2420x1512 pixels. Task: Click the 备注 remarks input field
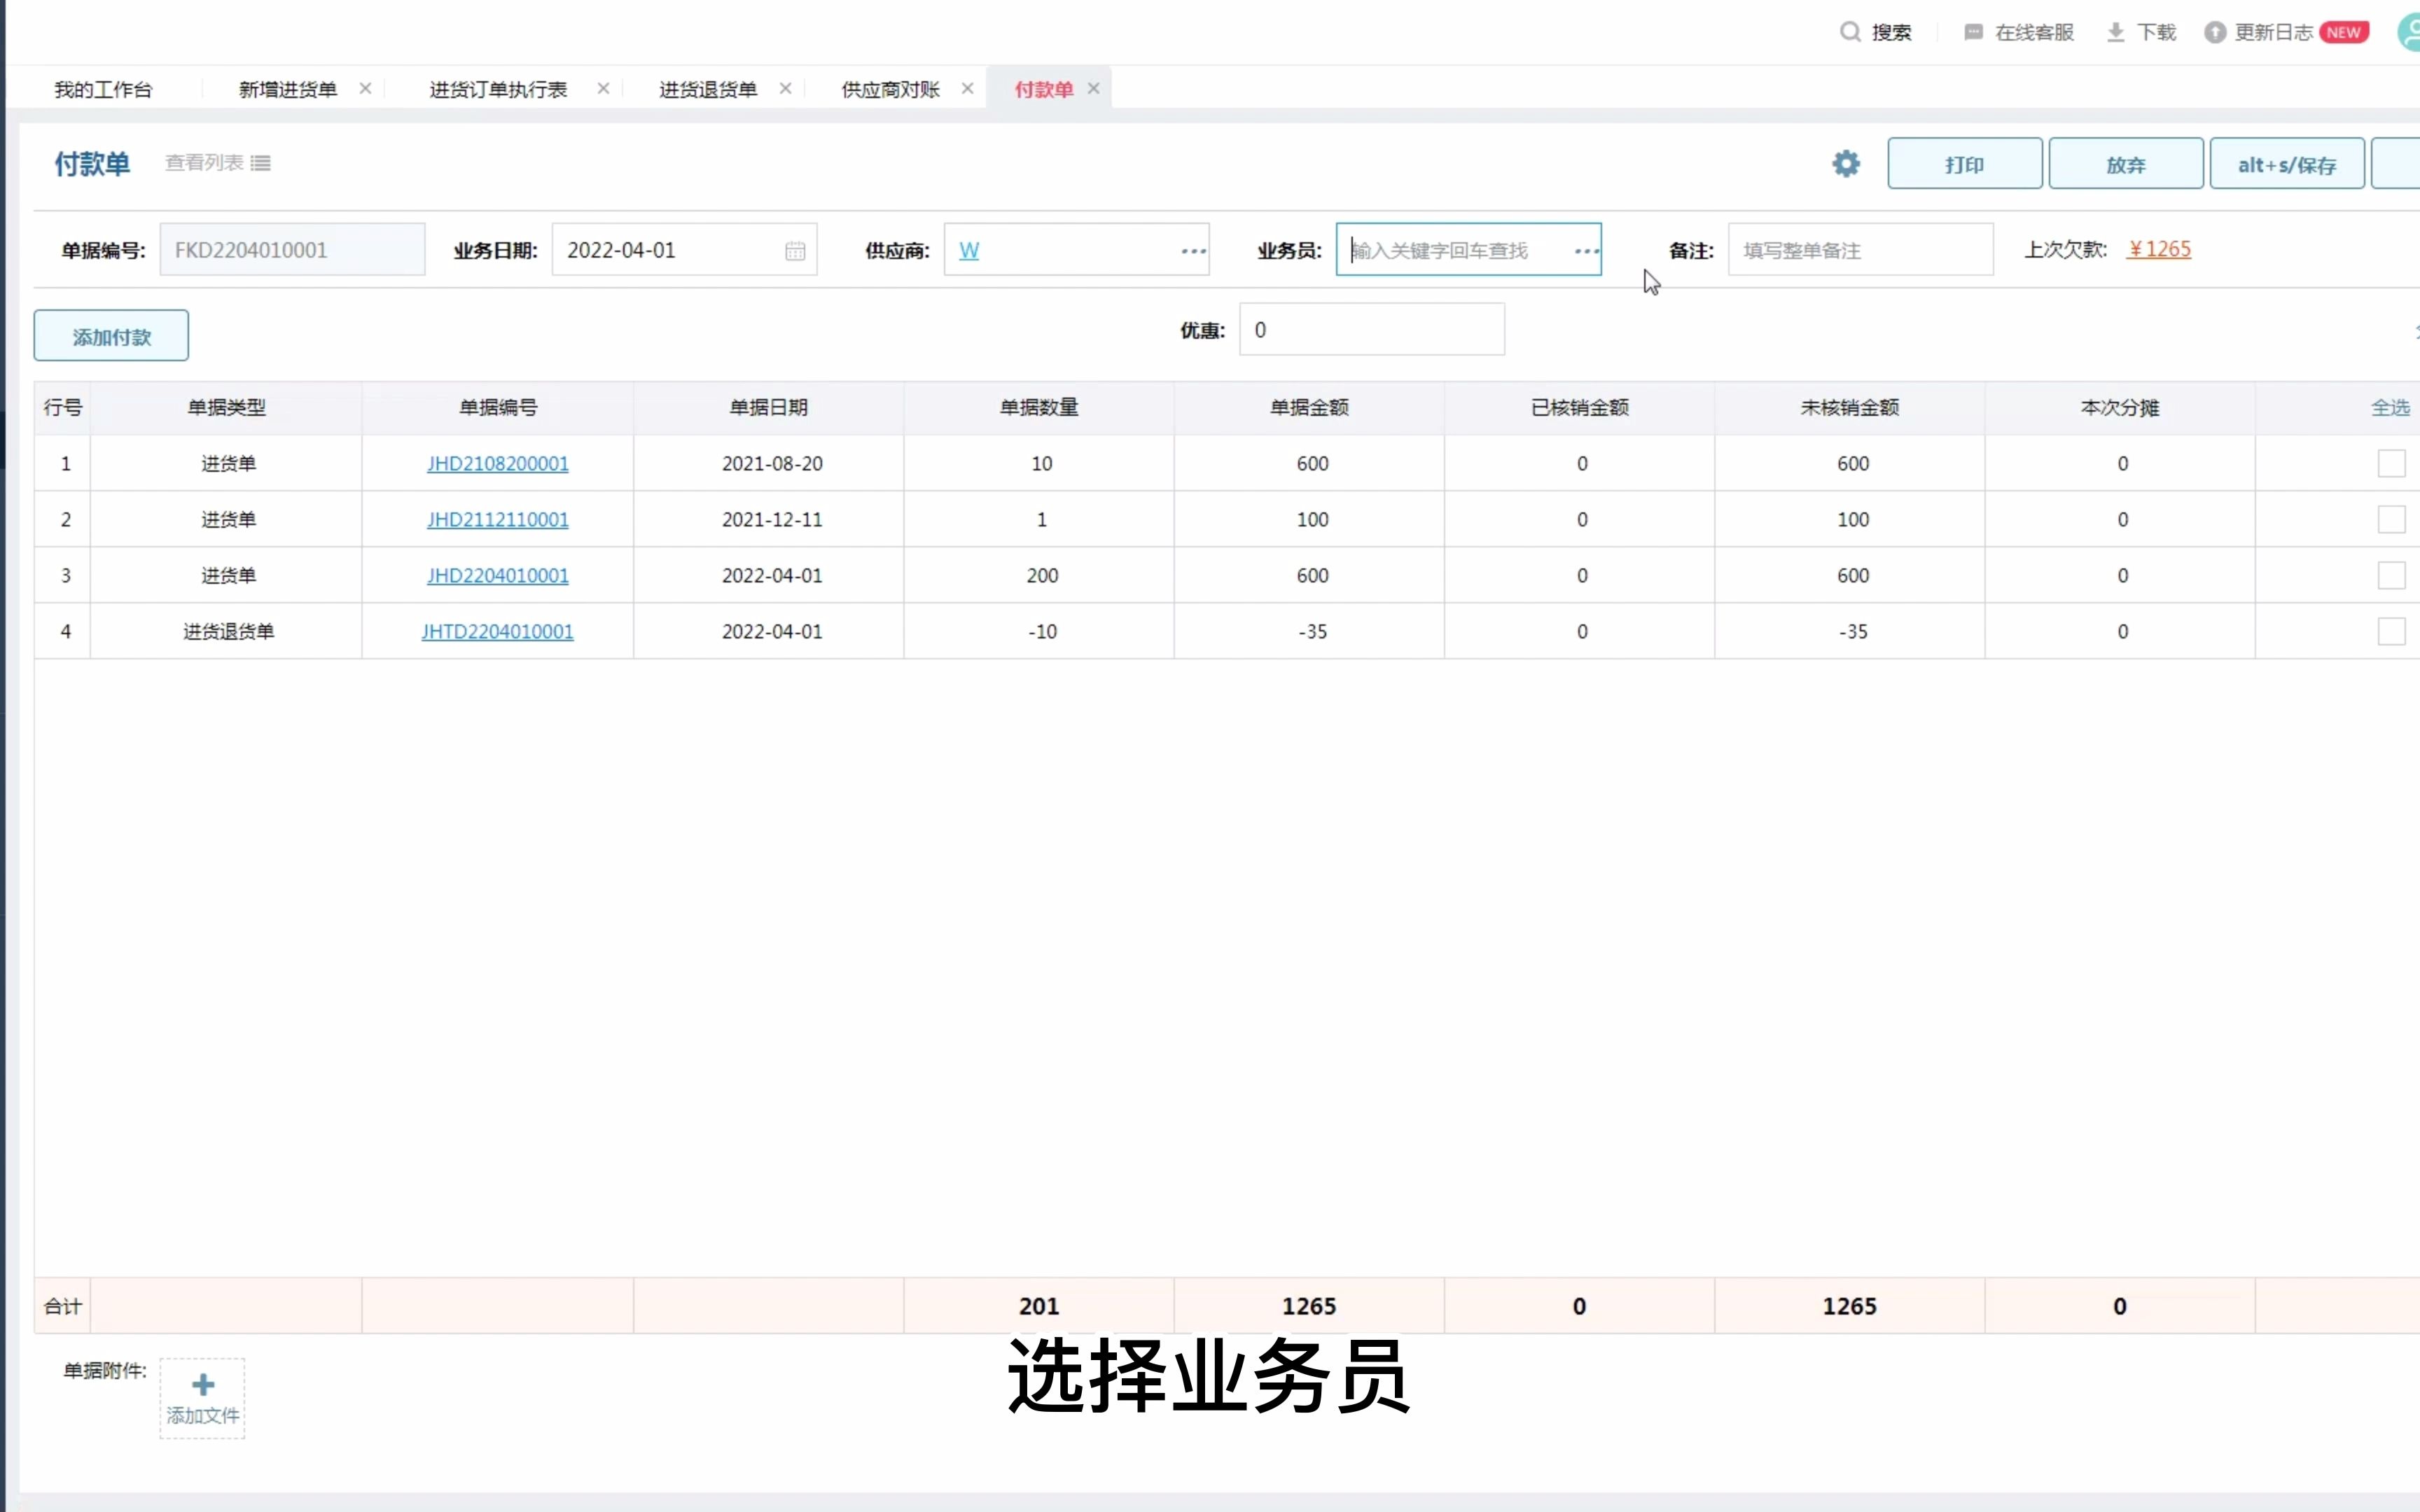1860,250
